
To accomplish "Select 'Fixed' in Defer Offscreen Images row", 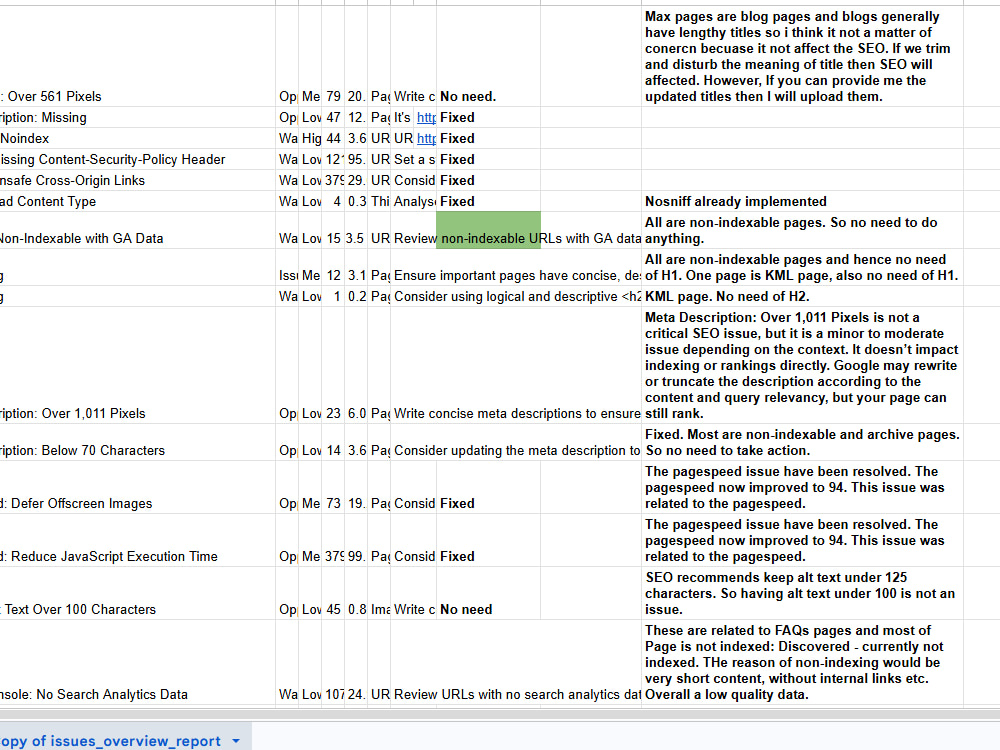I will pyautogui.click(x=489, y=487).
